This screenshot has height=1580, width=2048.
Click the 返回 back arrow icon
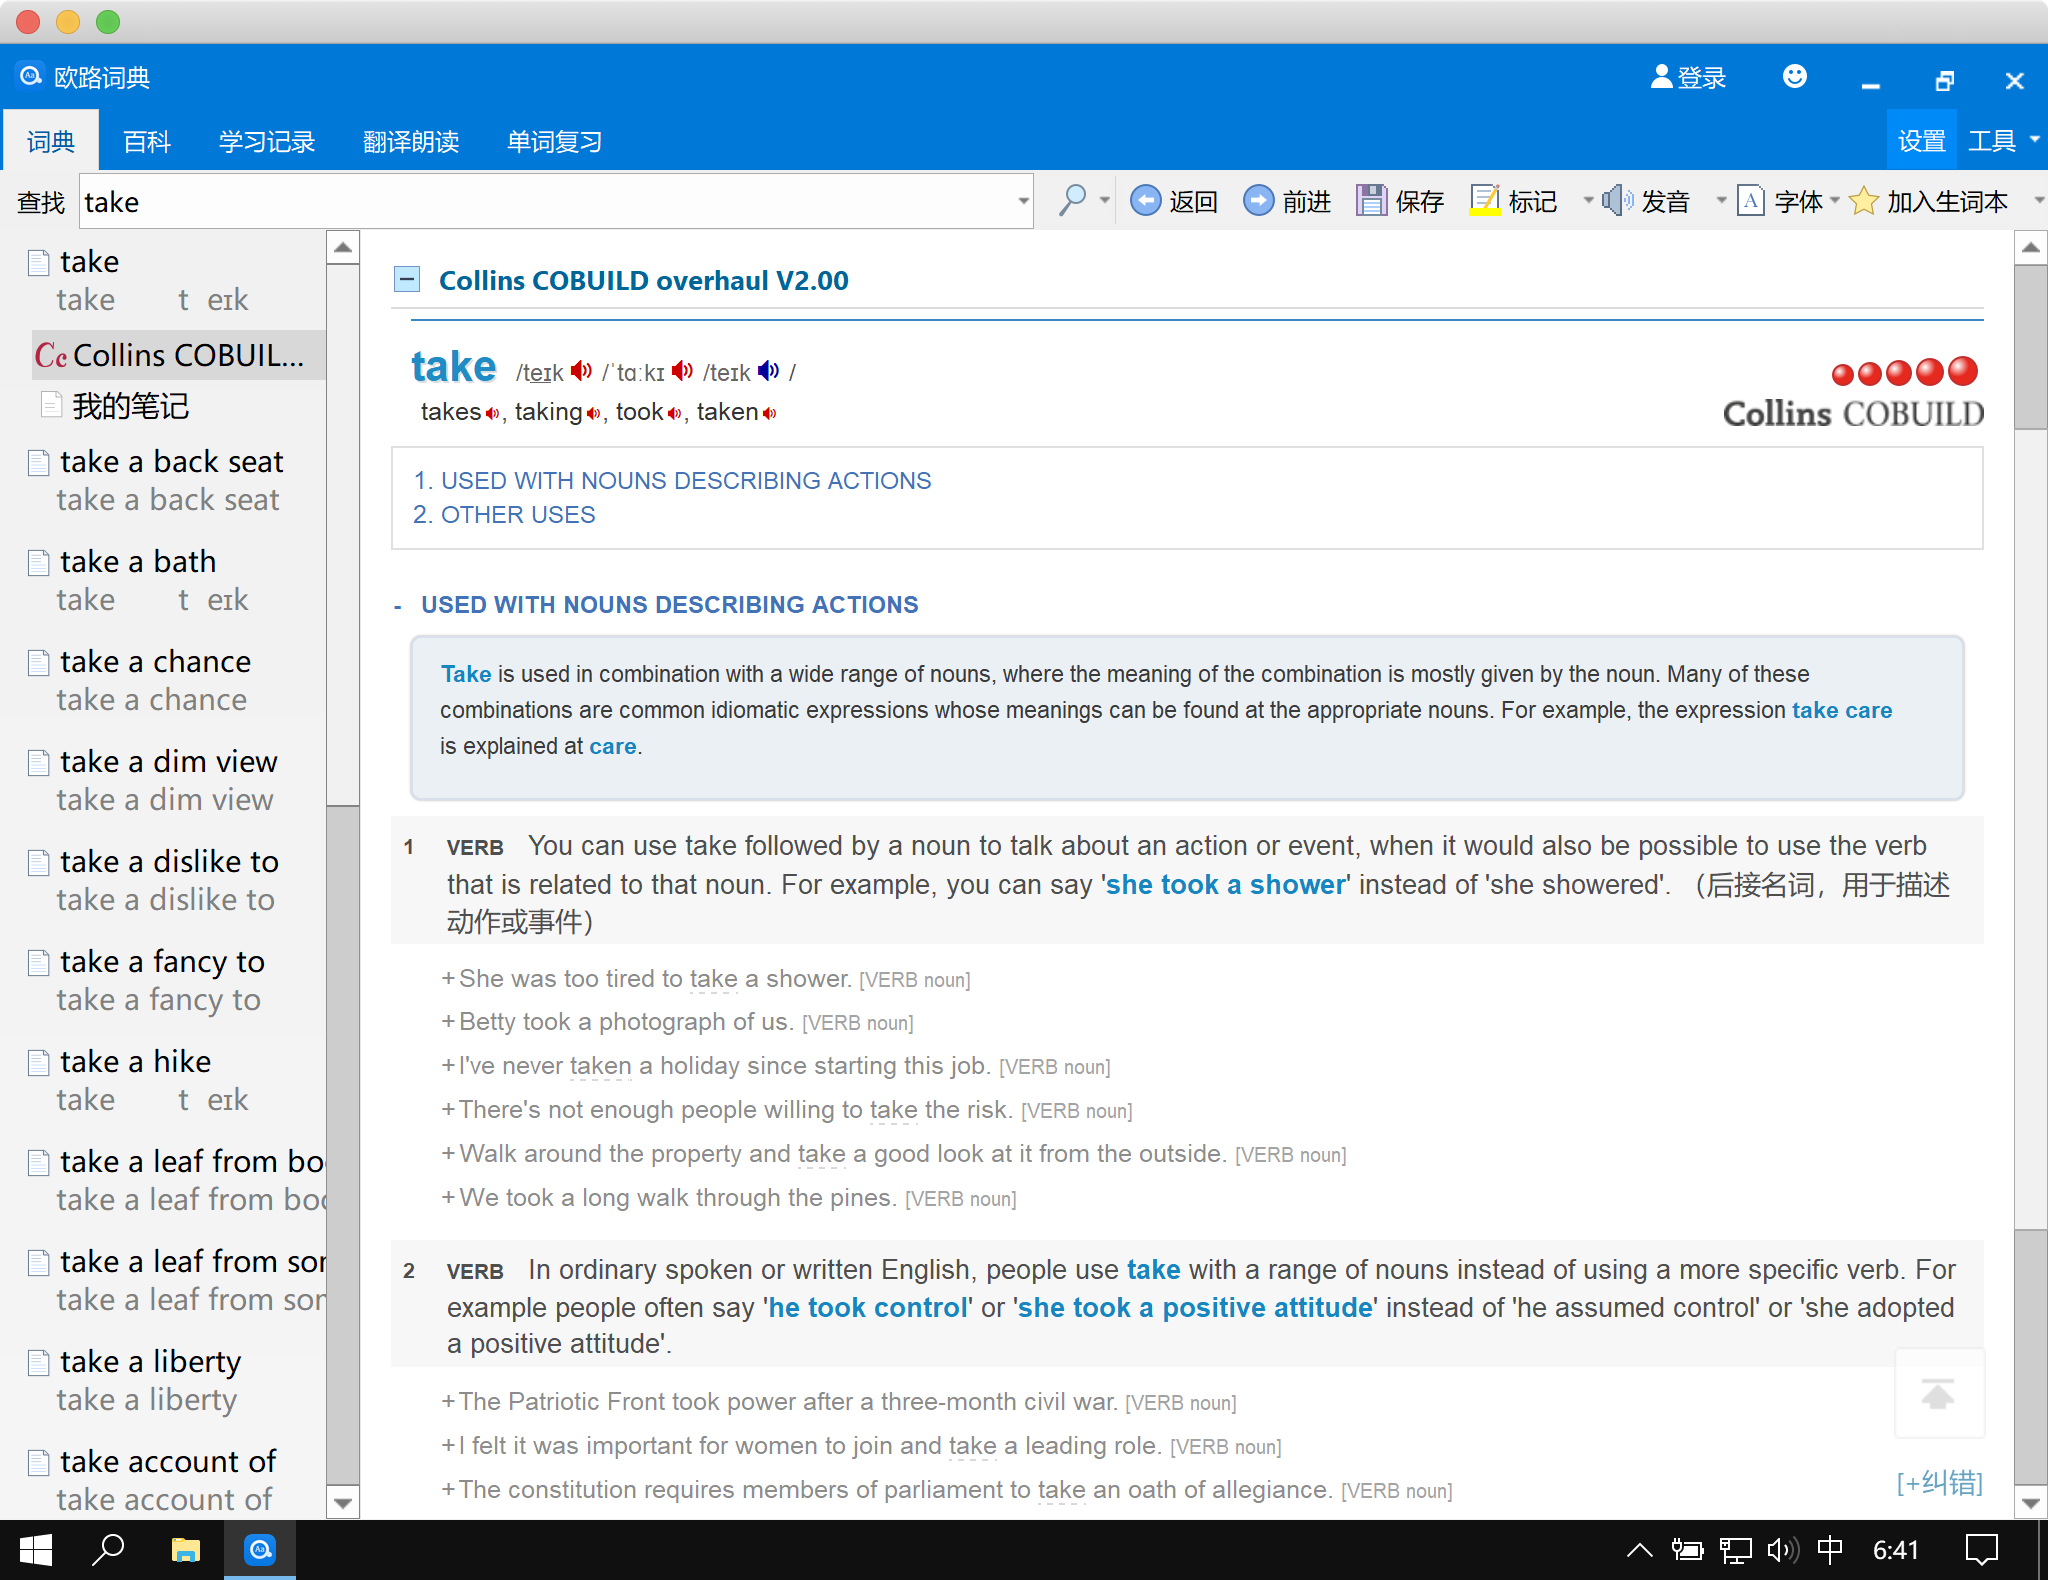[1146, 201]
